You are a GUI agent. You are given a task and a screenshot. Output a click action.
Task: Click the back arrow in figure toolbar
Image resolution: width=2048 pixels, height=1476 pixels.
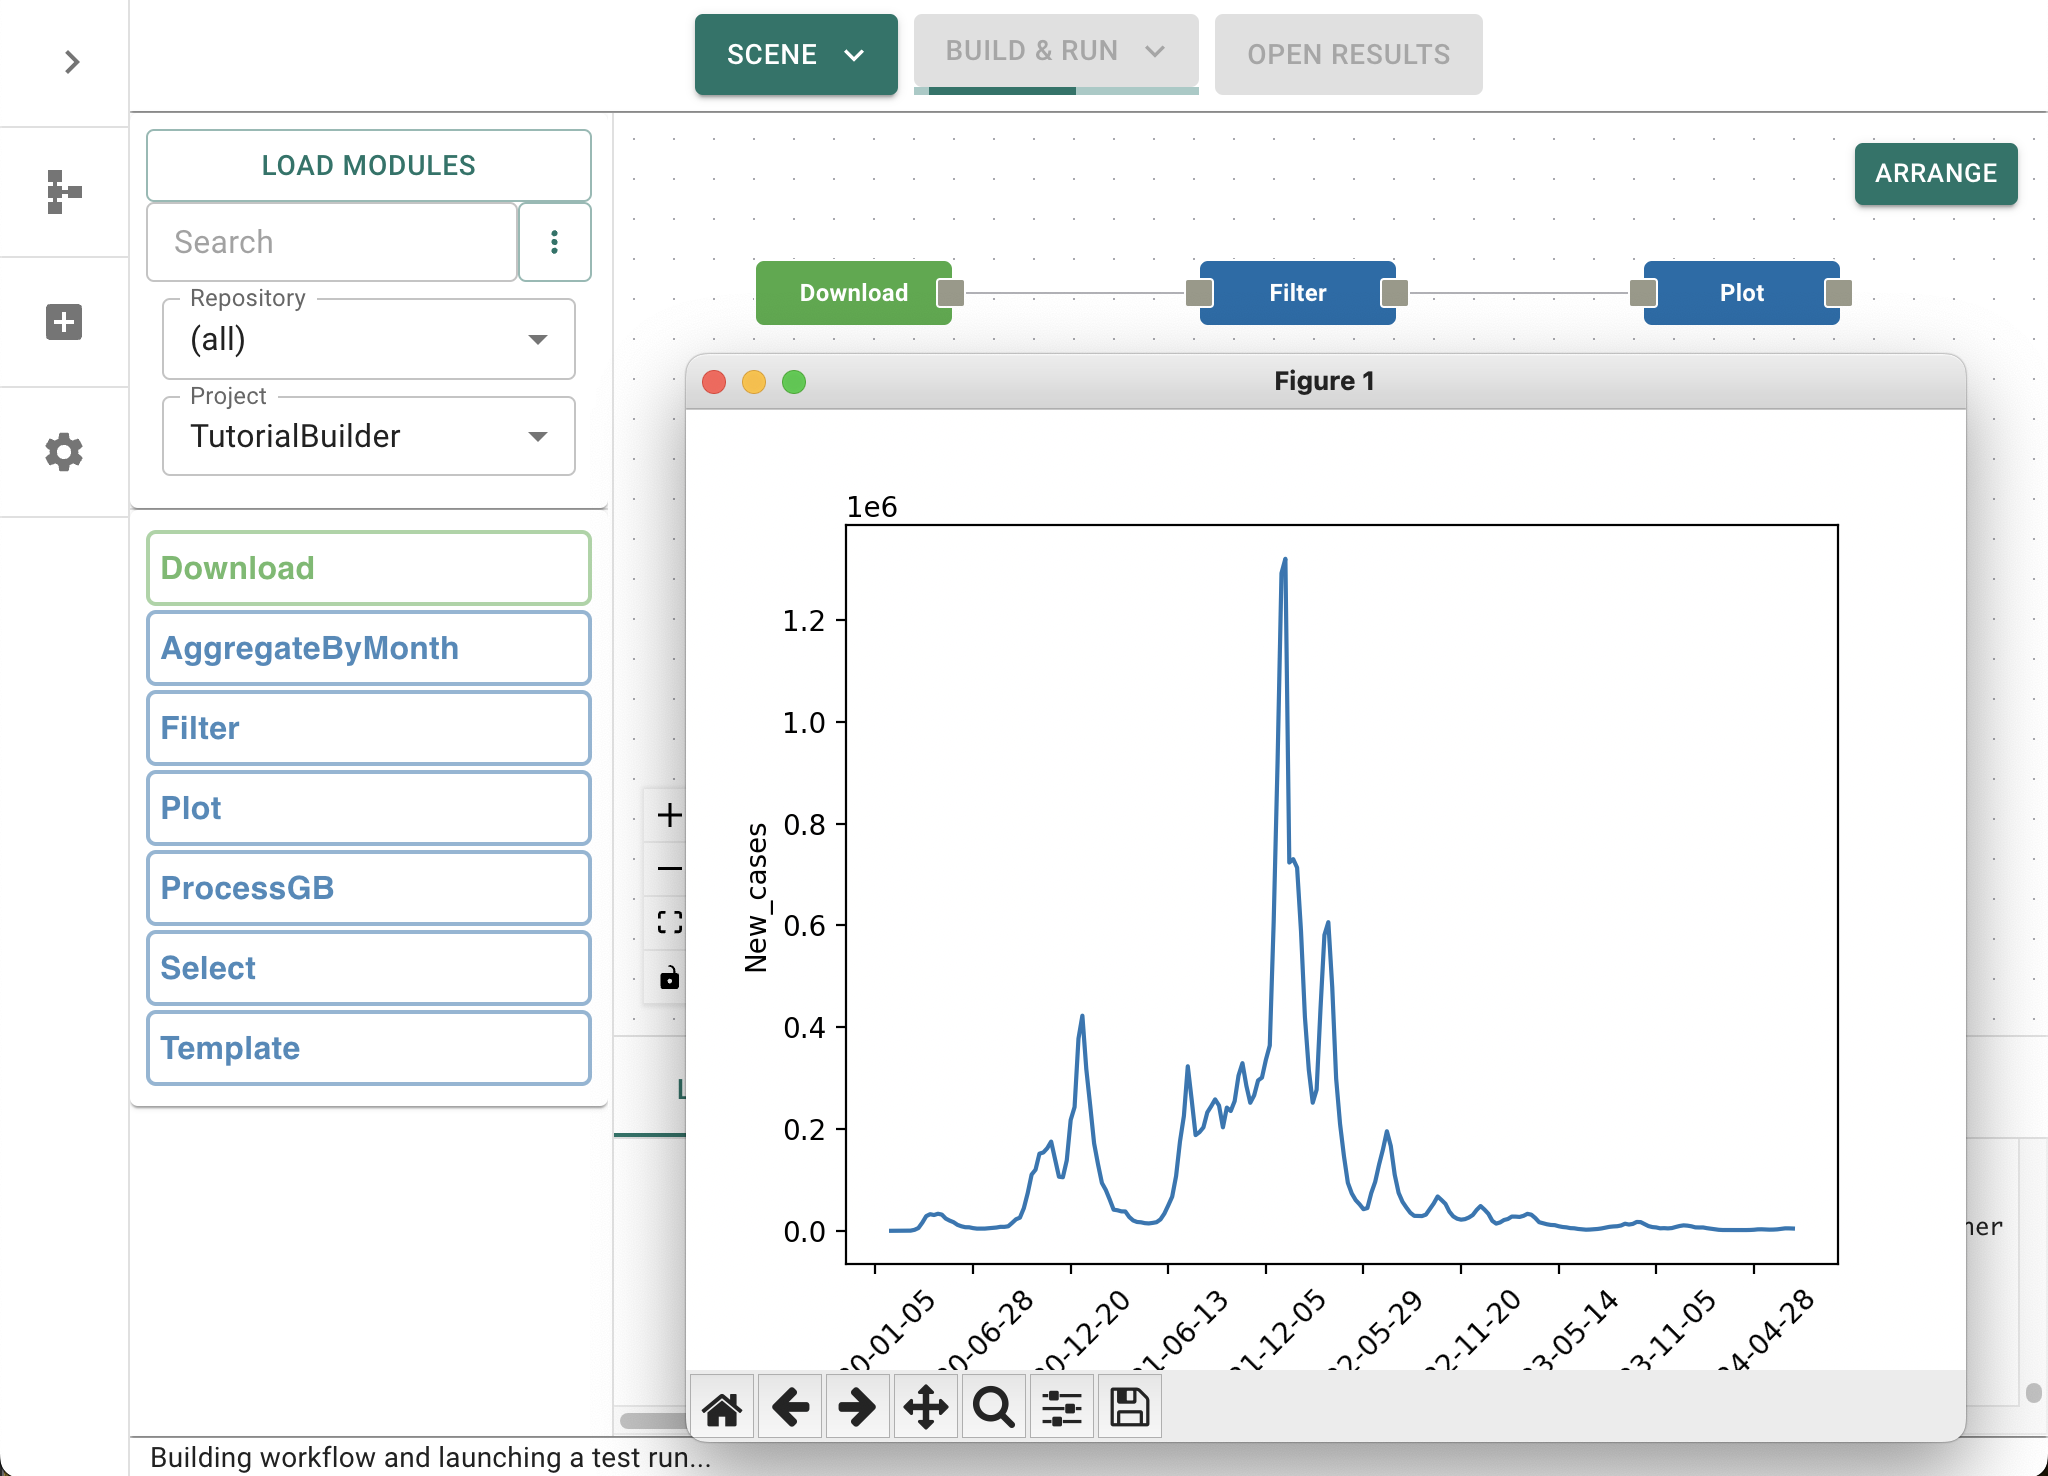click(x=790, y=1407)
